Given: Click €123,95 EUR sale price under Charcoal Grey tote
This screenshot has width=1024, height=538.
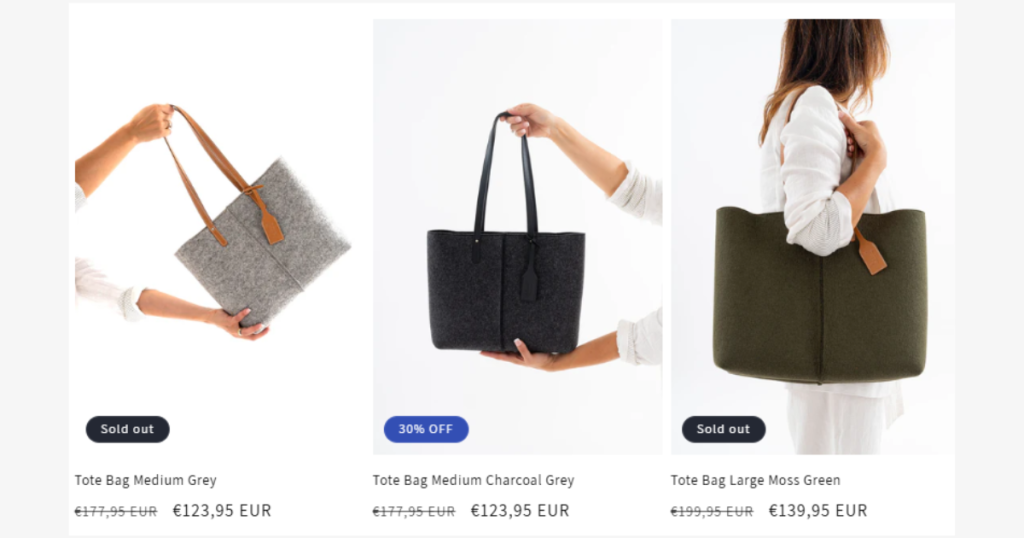Looking at the screenshot, I should click(x=520, y=511).
